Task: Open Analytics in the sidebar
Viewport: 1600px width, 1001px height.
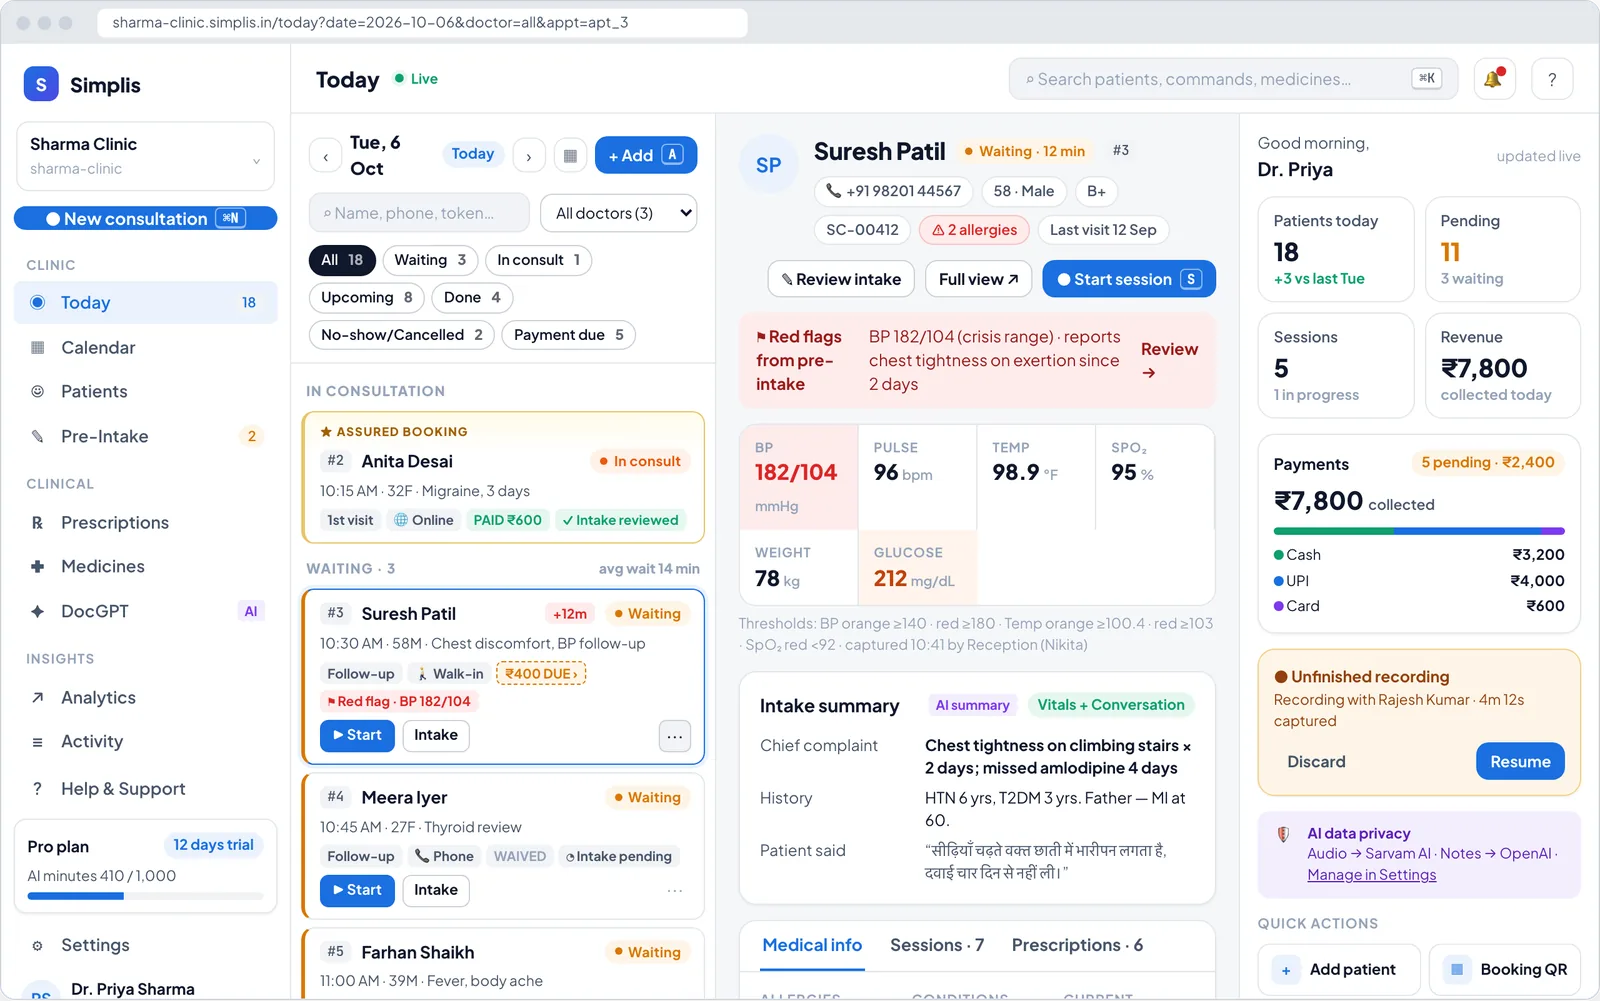Action: coord(145,697)
